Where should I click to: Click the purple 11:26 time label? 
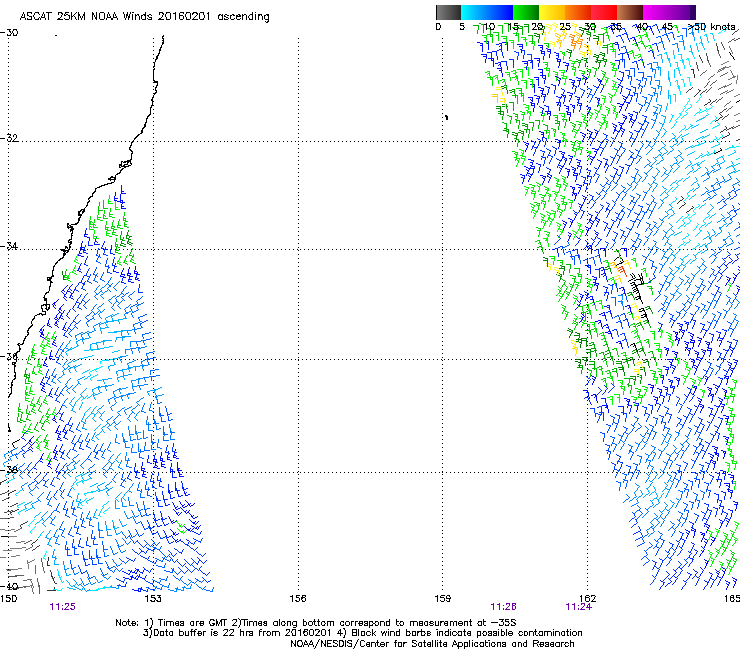[503, 607]
